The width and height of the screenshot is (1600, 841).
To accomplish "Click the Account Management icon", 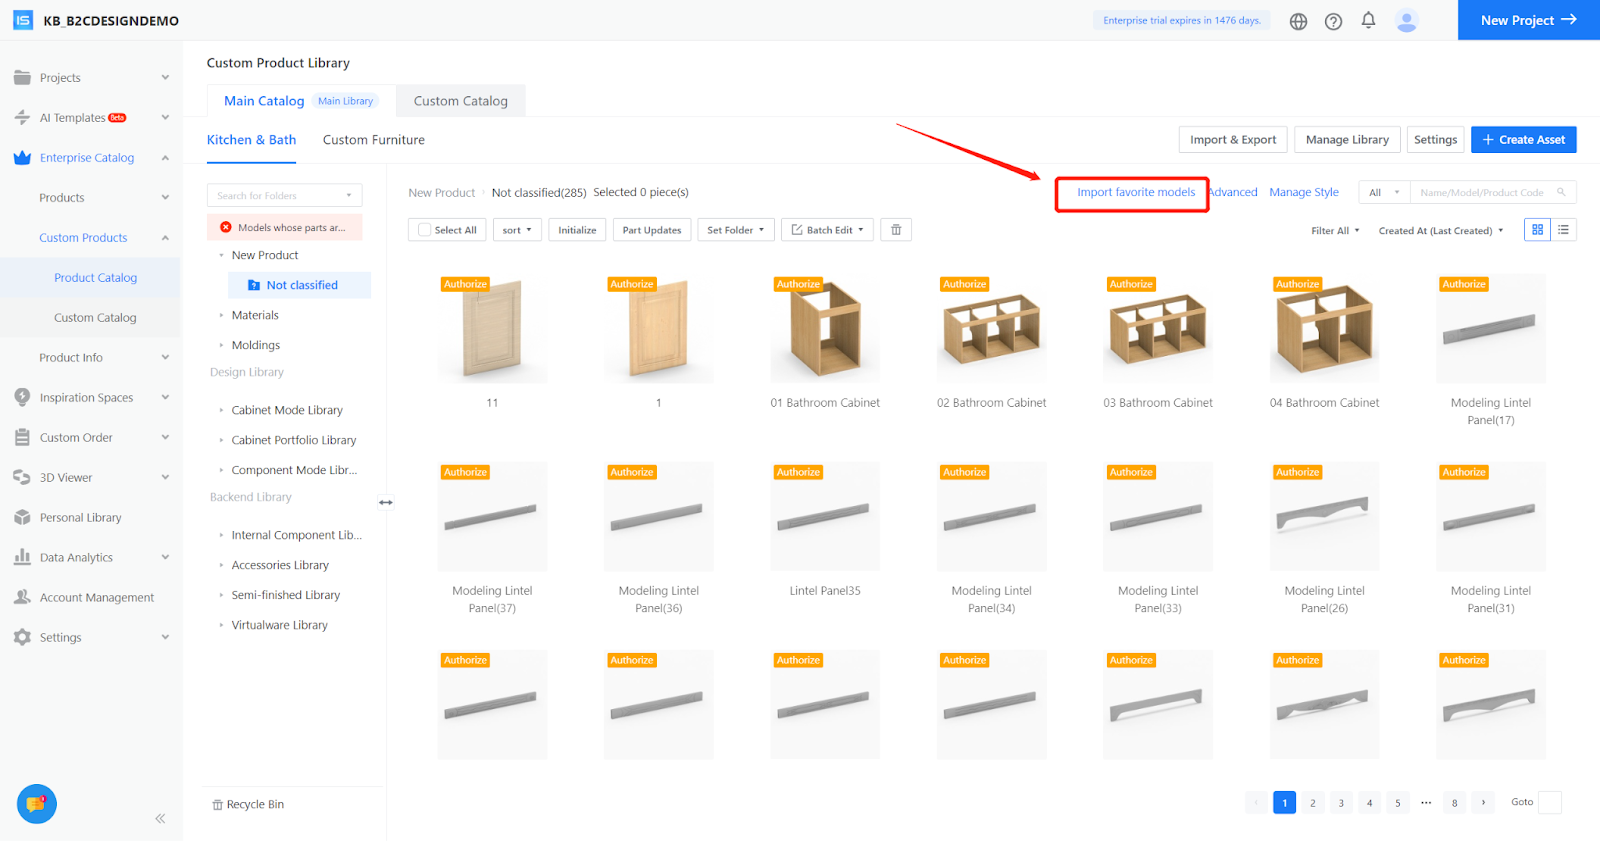I will pos(22,597).
